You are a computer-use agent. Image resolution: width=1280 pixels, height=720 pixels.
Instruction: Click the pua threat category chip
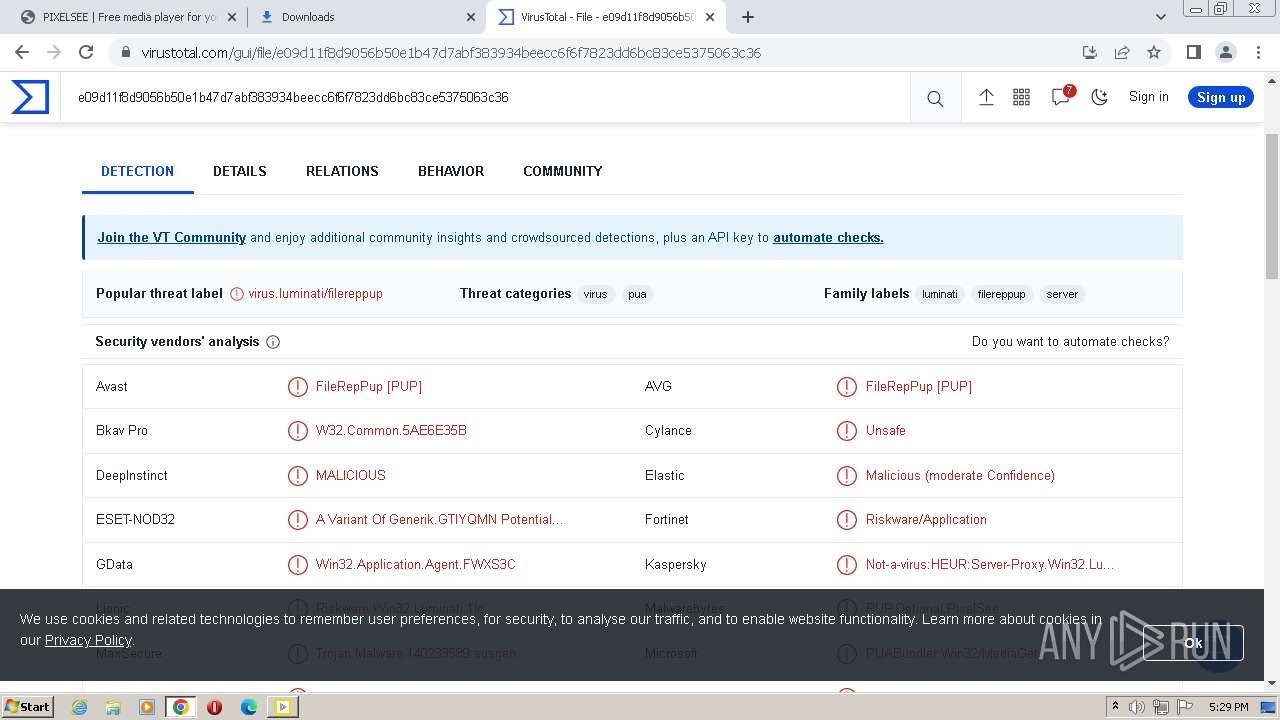[x=637, y=294]
